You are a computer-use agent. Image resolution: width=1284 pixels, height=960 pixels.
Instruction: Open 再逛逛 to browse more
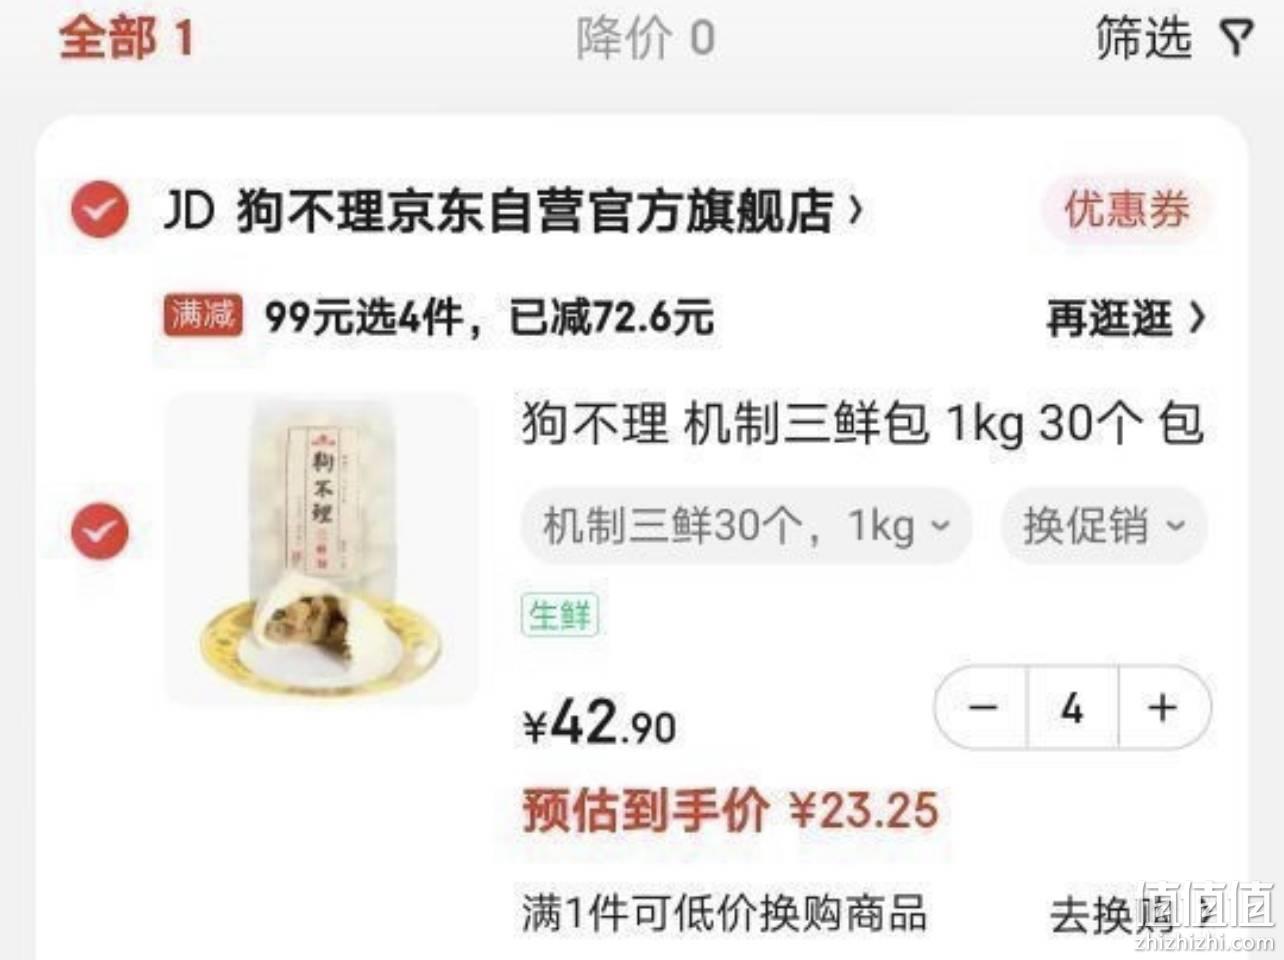(x=1126, y=319)
